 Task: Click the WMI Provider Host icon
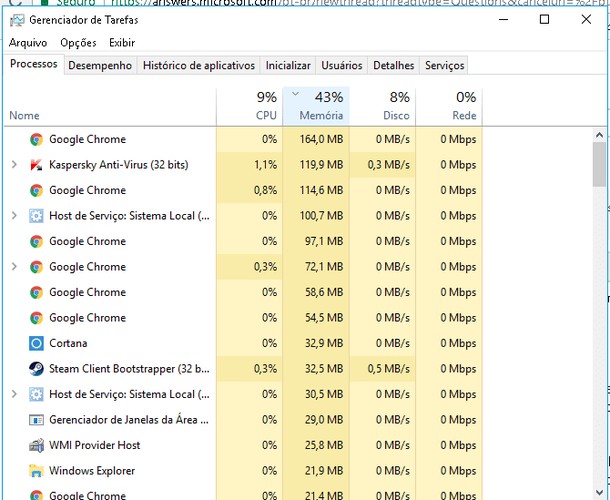coord(36,445)
